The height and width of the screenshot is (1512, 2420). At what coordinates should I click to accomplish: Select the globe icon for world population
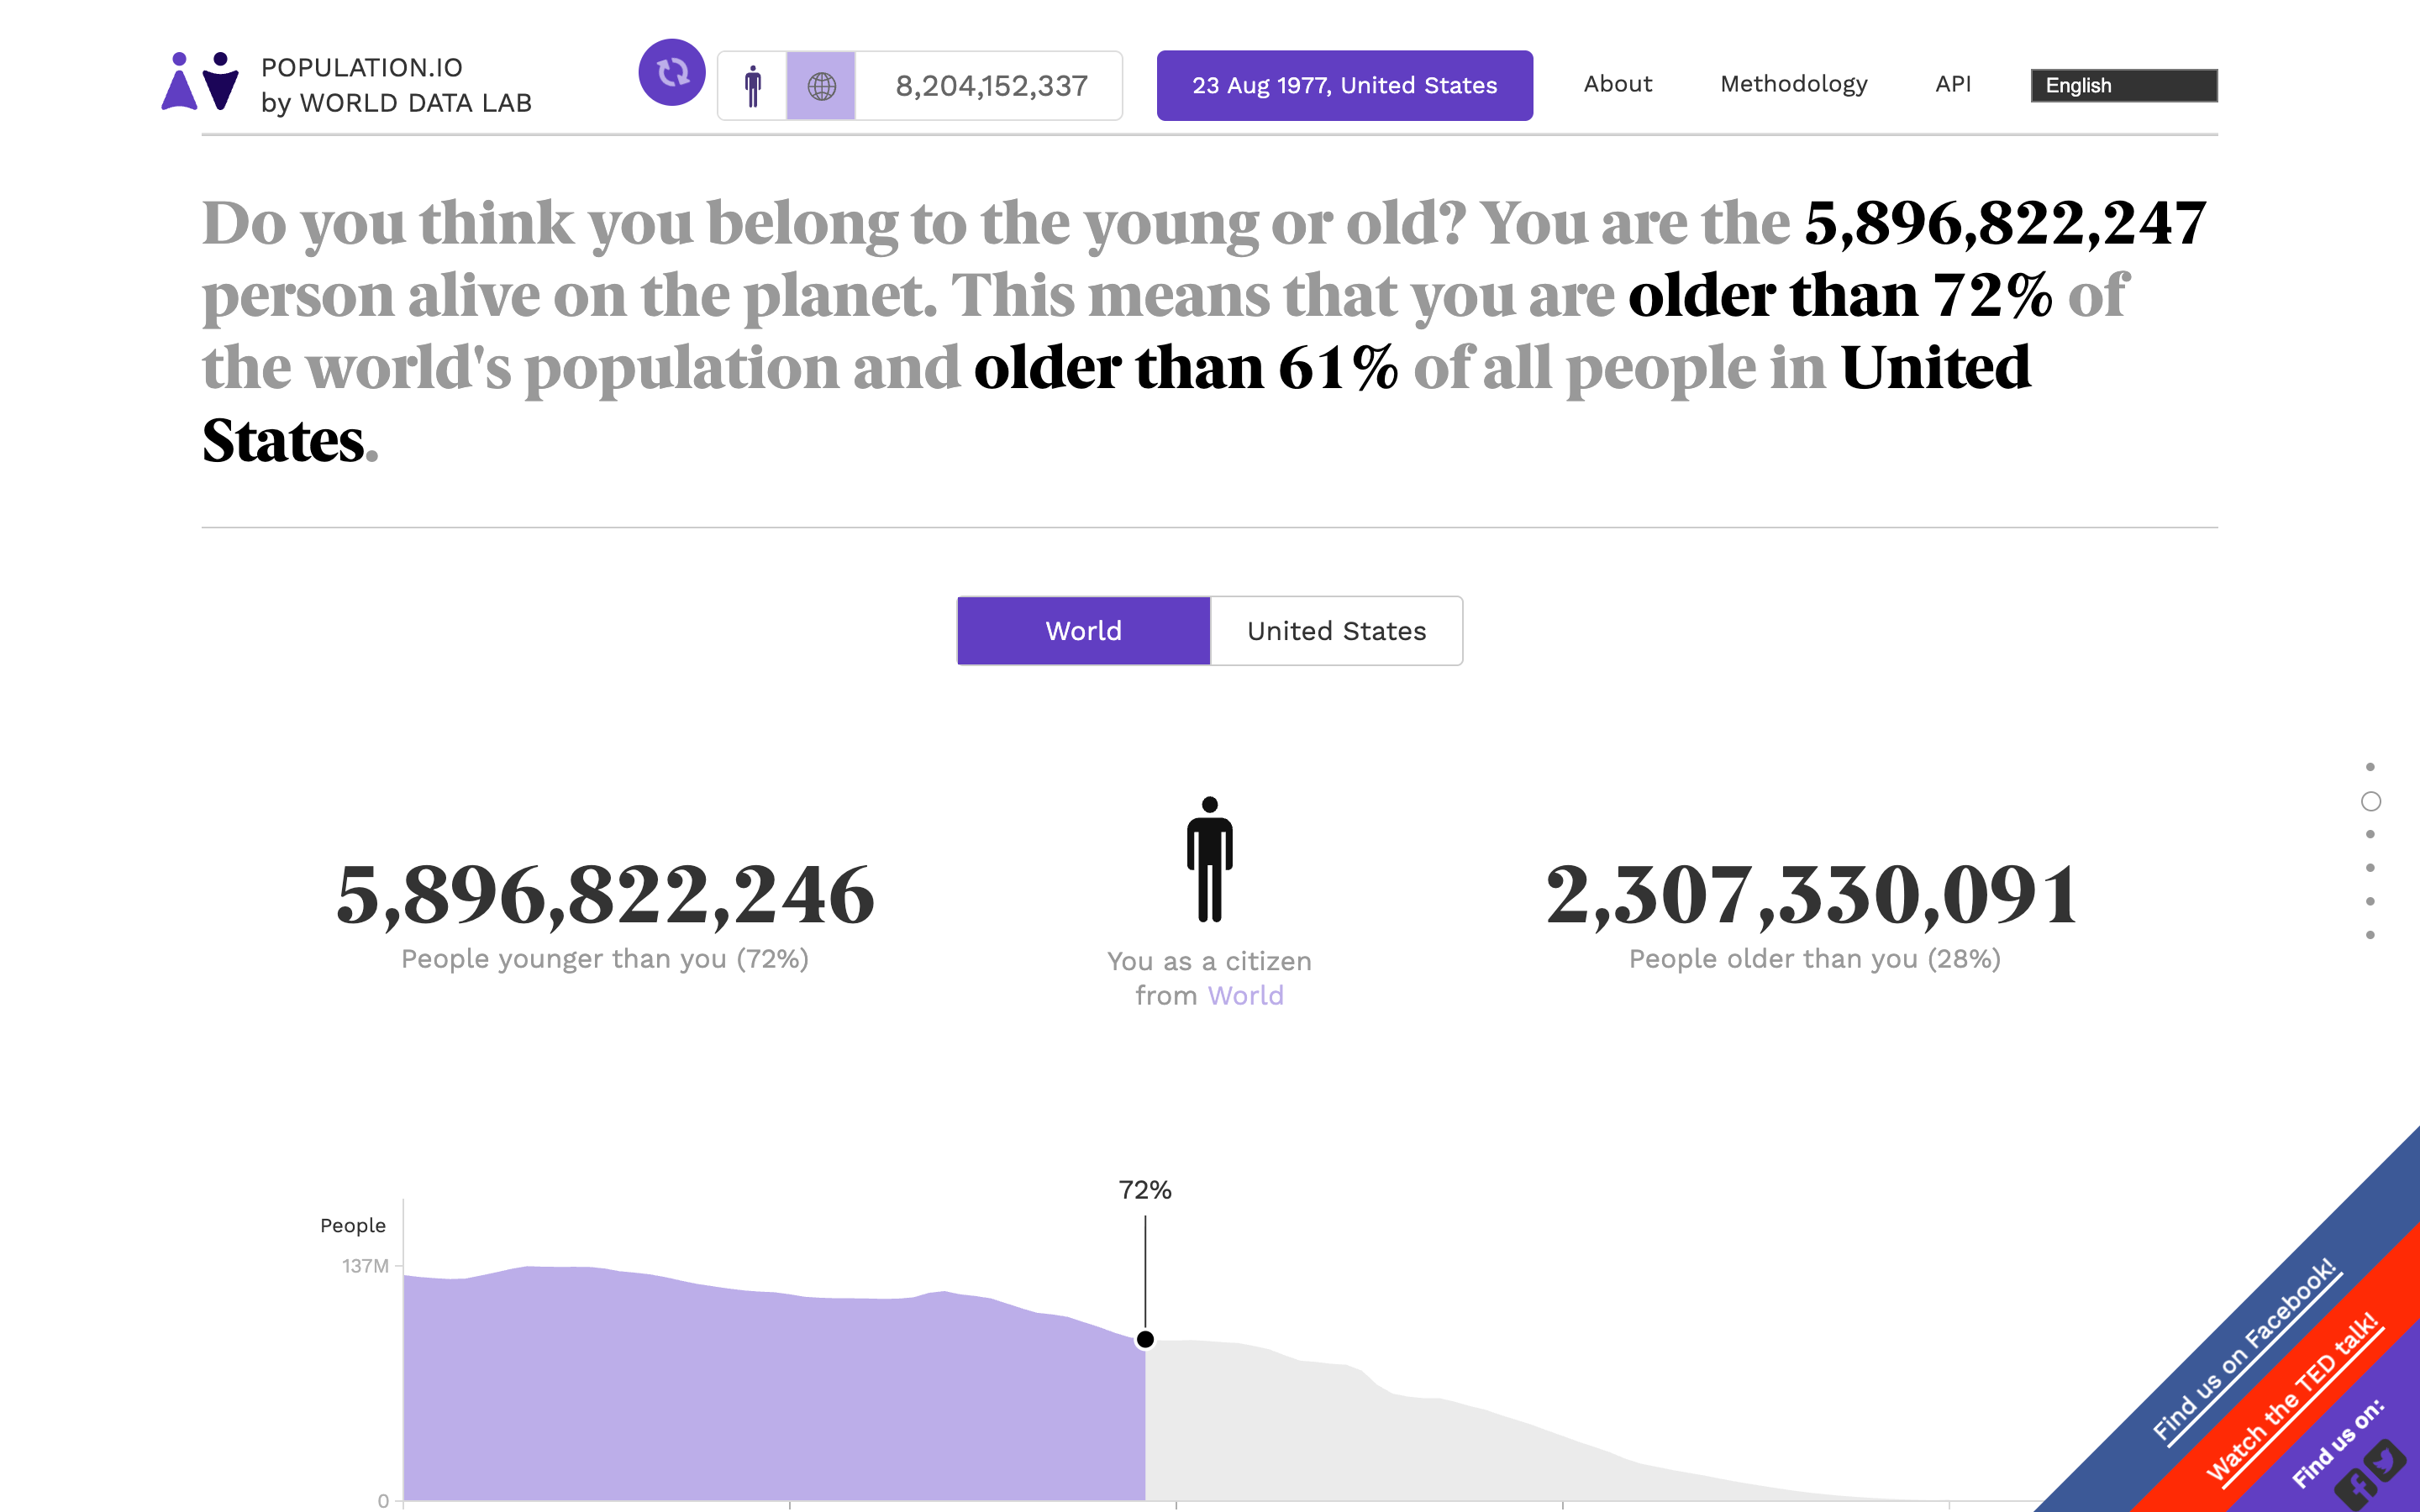tap(820, 85)
